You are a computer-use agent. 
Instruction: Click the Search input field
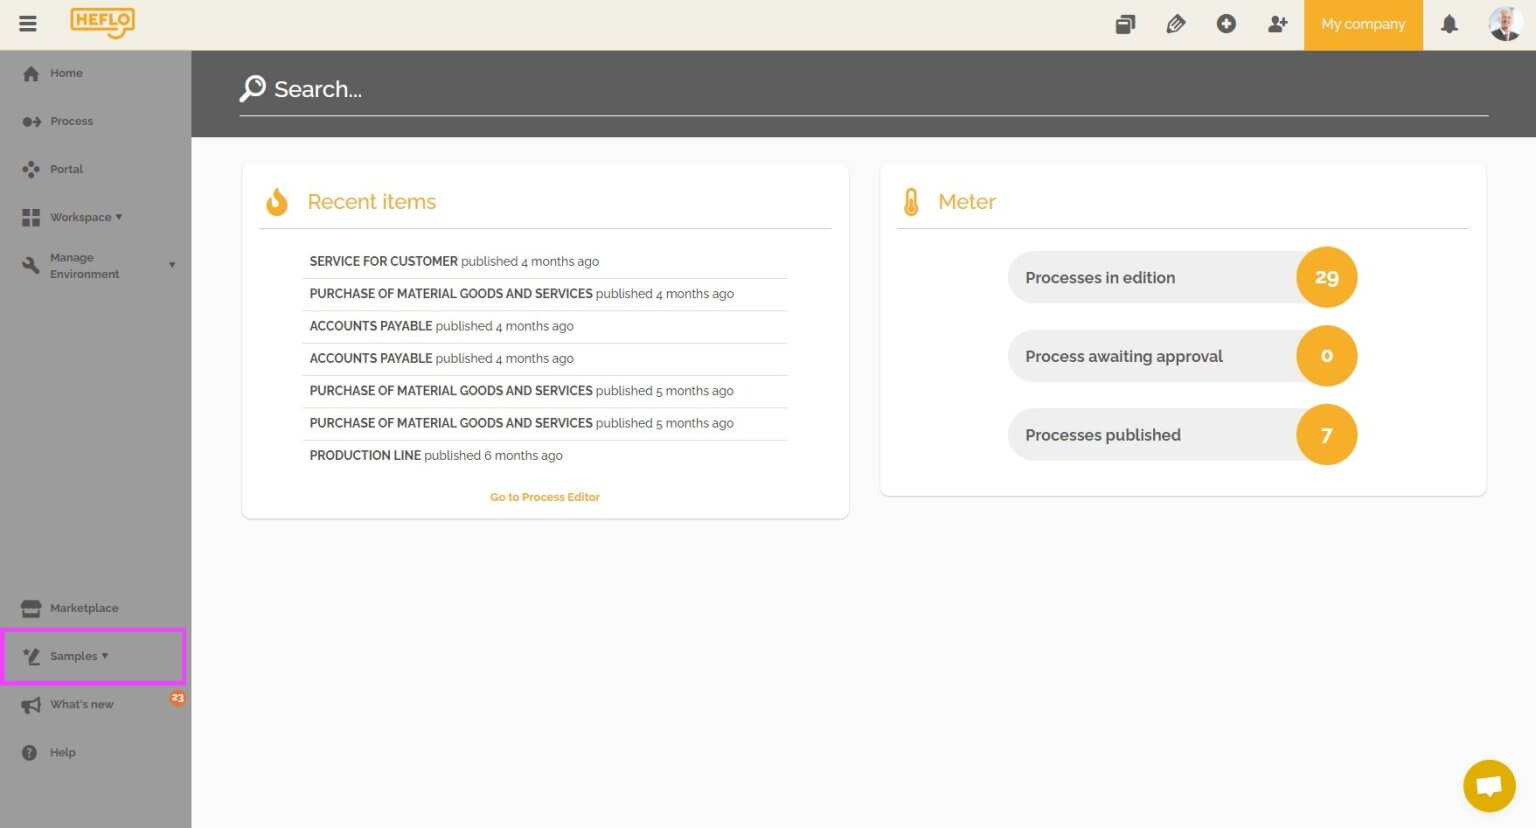pos(864,90)
